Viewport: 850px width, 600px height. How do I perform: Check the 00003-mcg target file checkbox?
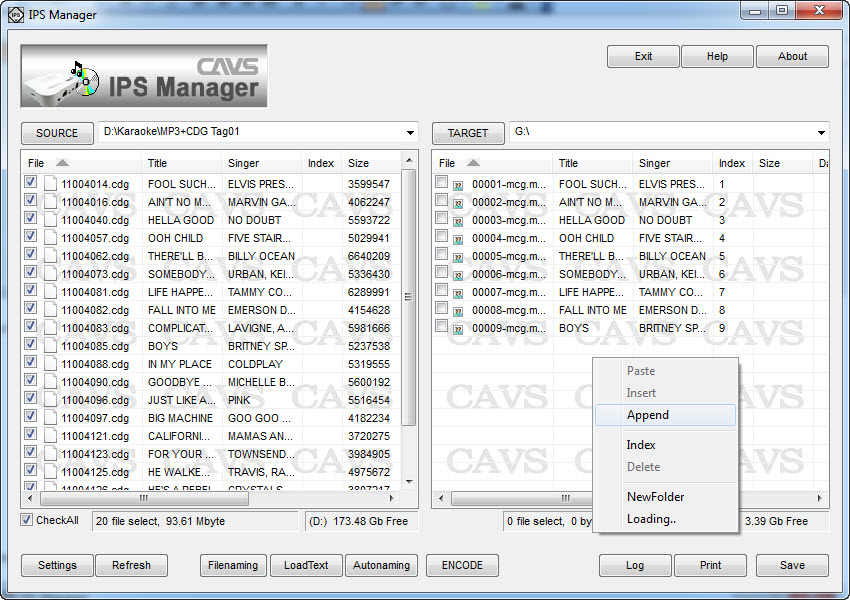(x=441, y=219)
